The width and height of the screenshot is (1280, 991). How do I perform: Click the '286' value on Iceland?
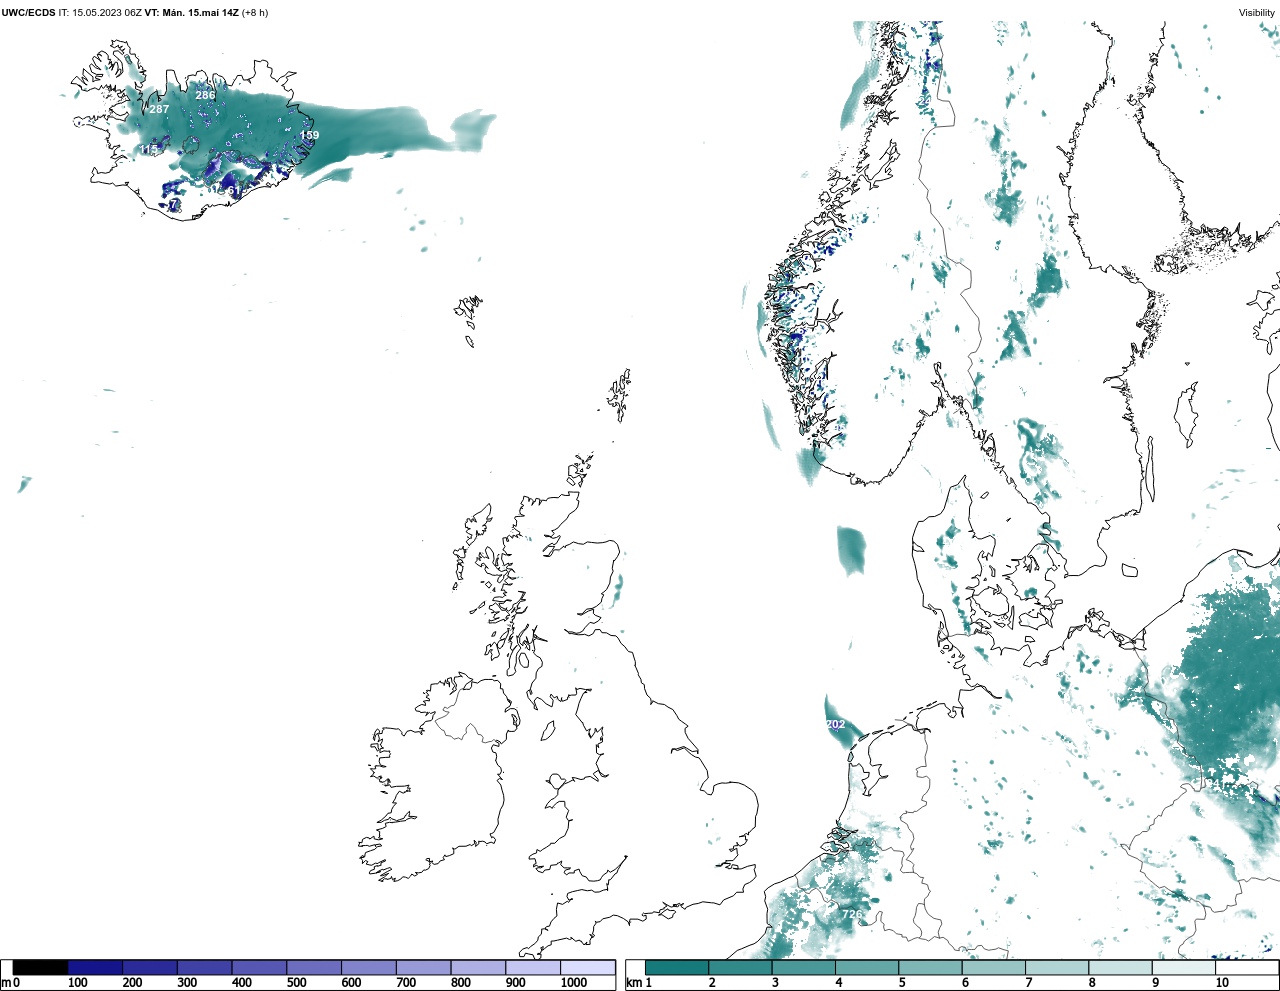click(205, 96)
